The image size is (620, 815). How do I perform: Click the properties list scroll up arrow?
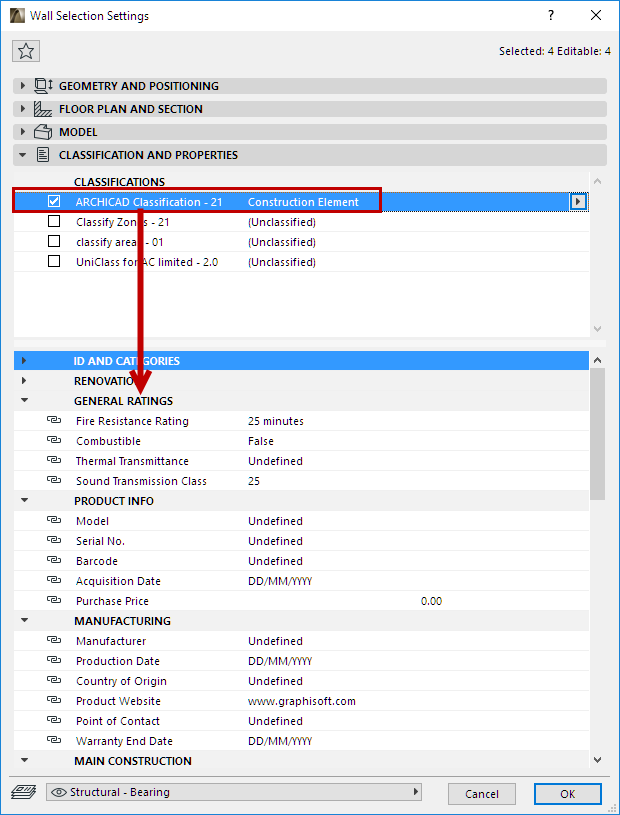(x=598, y=360)
